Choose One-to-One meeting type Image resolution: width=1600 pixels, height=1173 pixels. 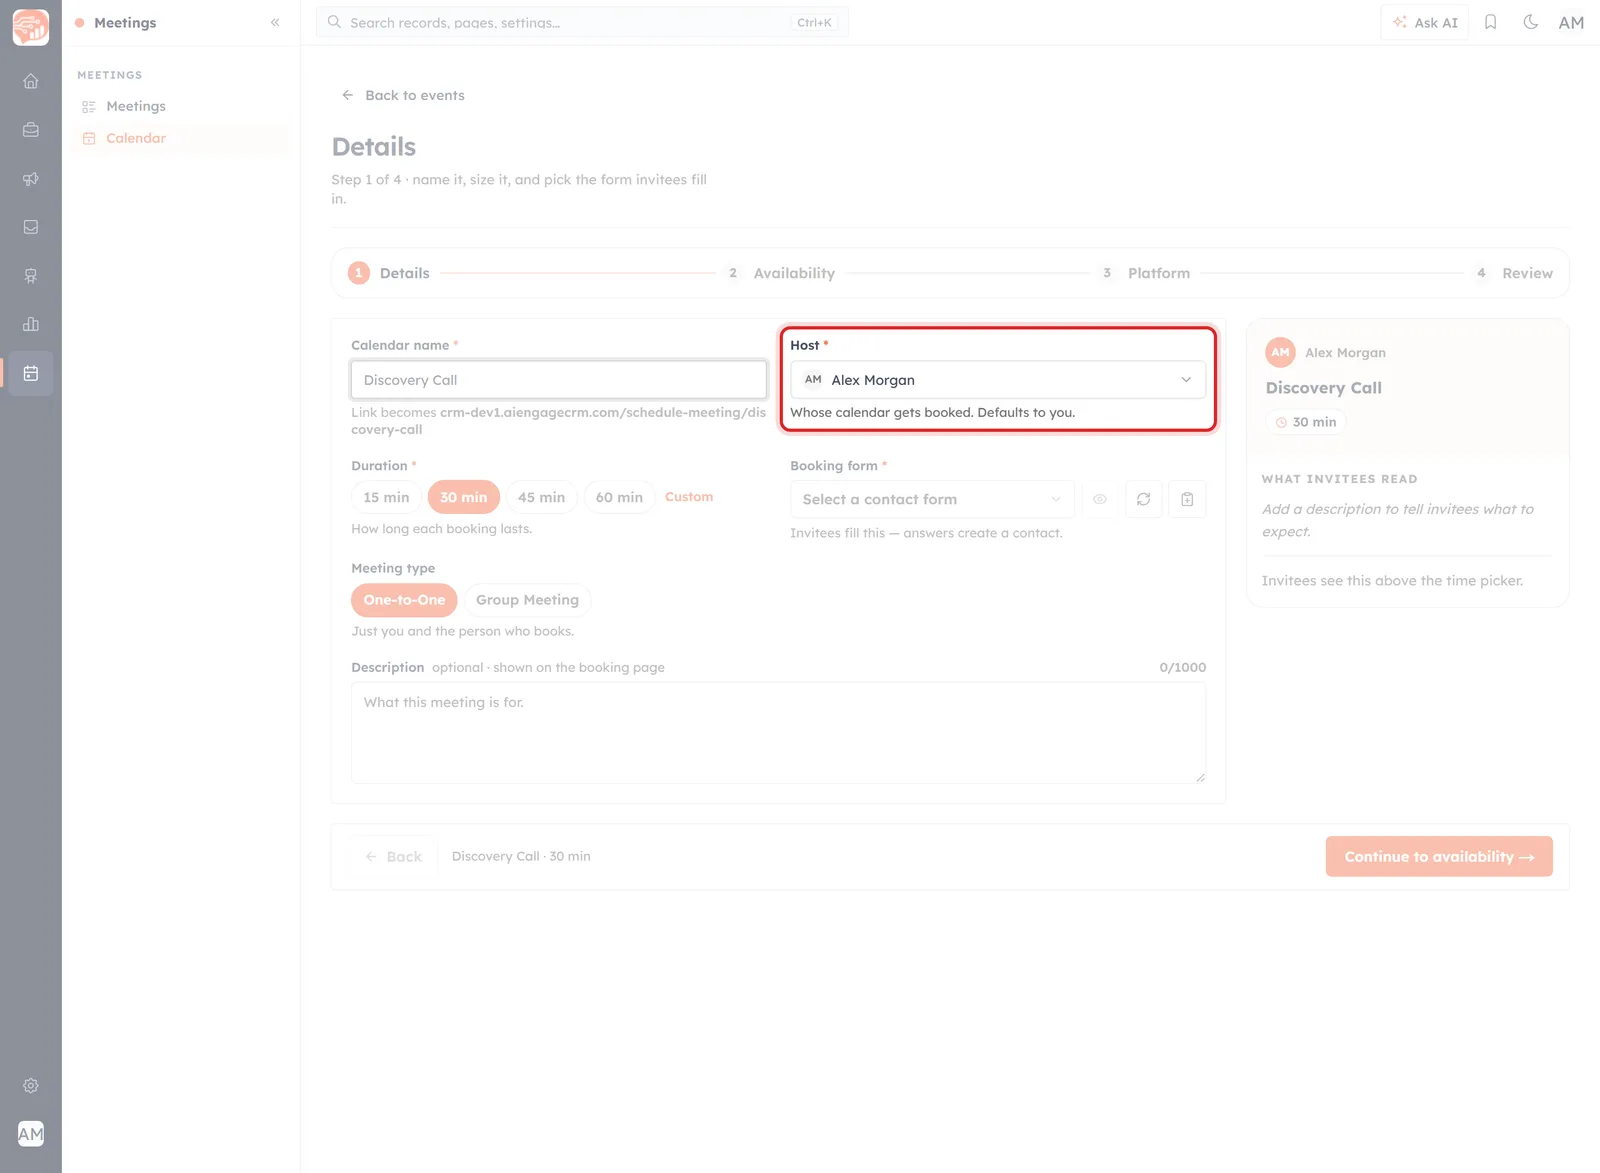click(x=404, y=600)
